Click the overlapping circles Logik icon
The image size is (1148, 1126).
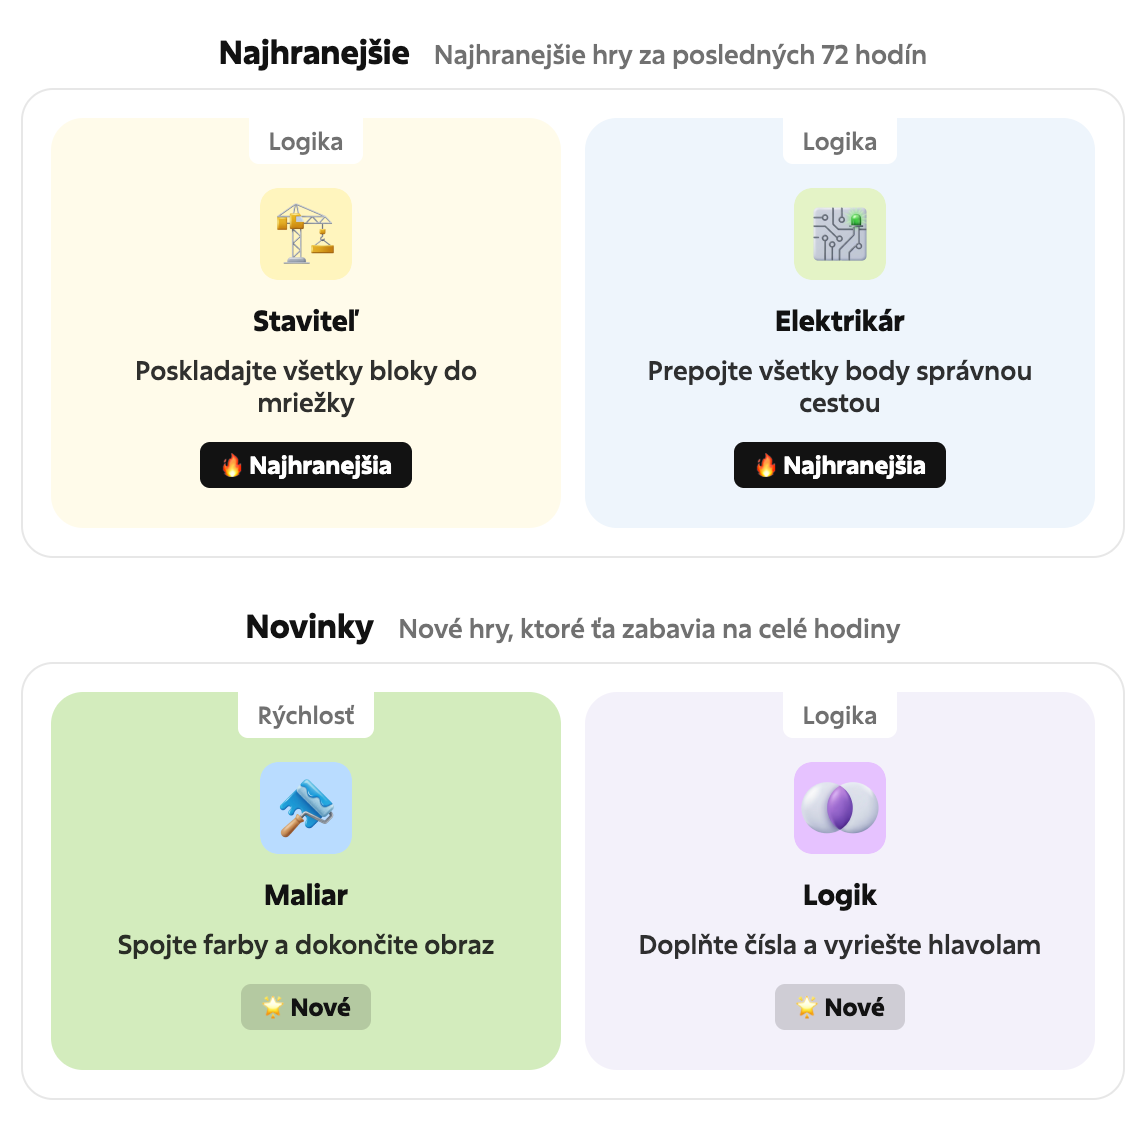tap(840, 808)
